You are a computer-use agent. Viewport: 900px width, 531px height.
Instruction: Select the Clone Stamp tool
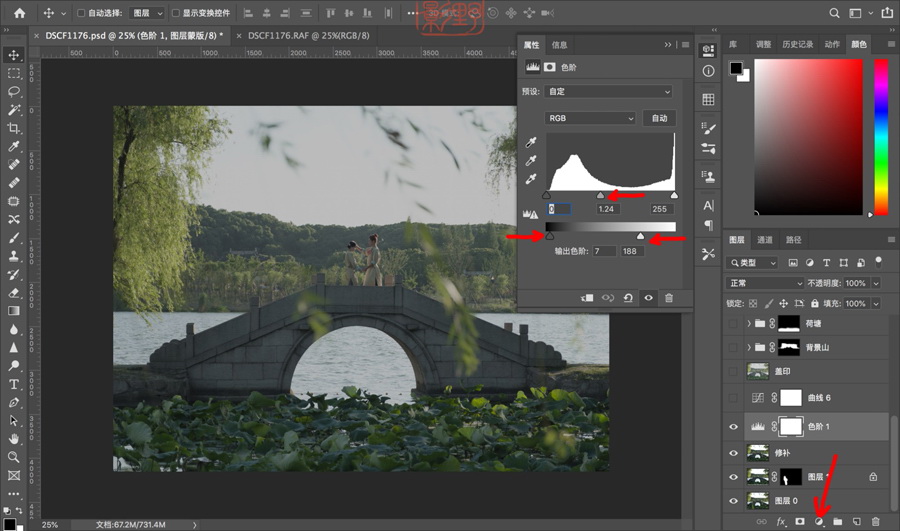pos(14,256)
